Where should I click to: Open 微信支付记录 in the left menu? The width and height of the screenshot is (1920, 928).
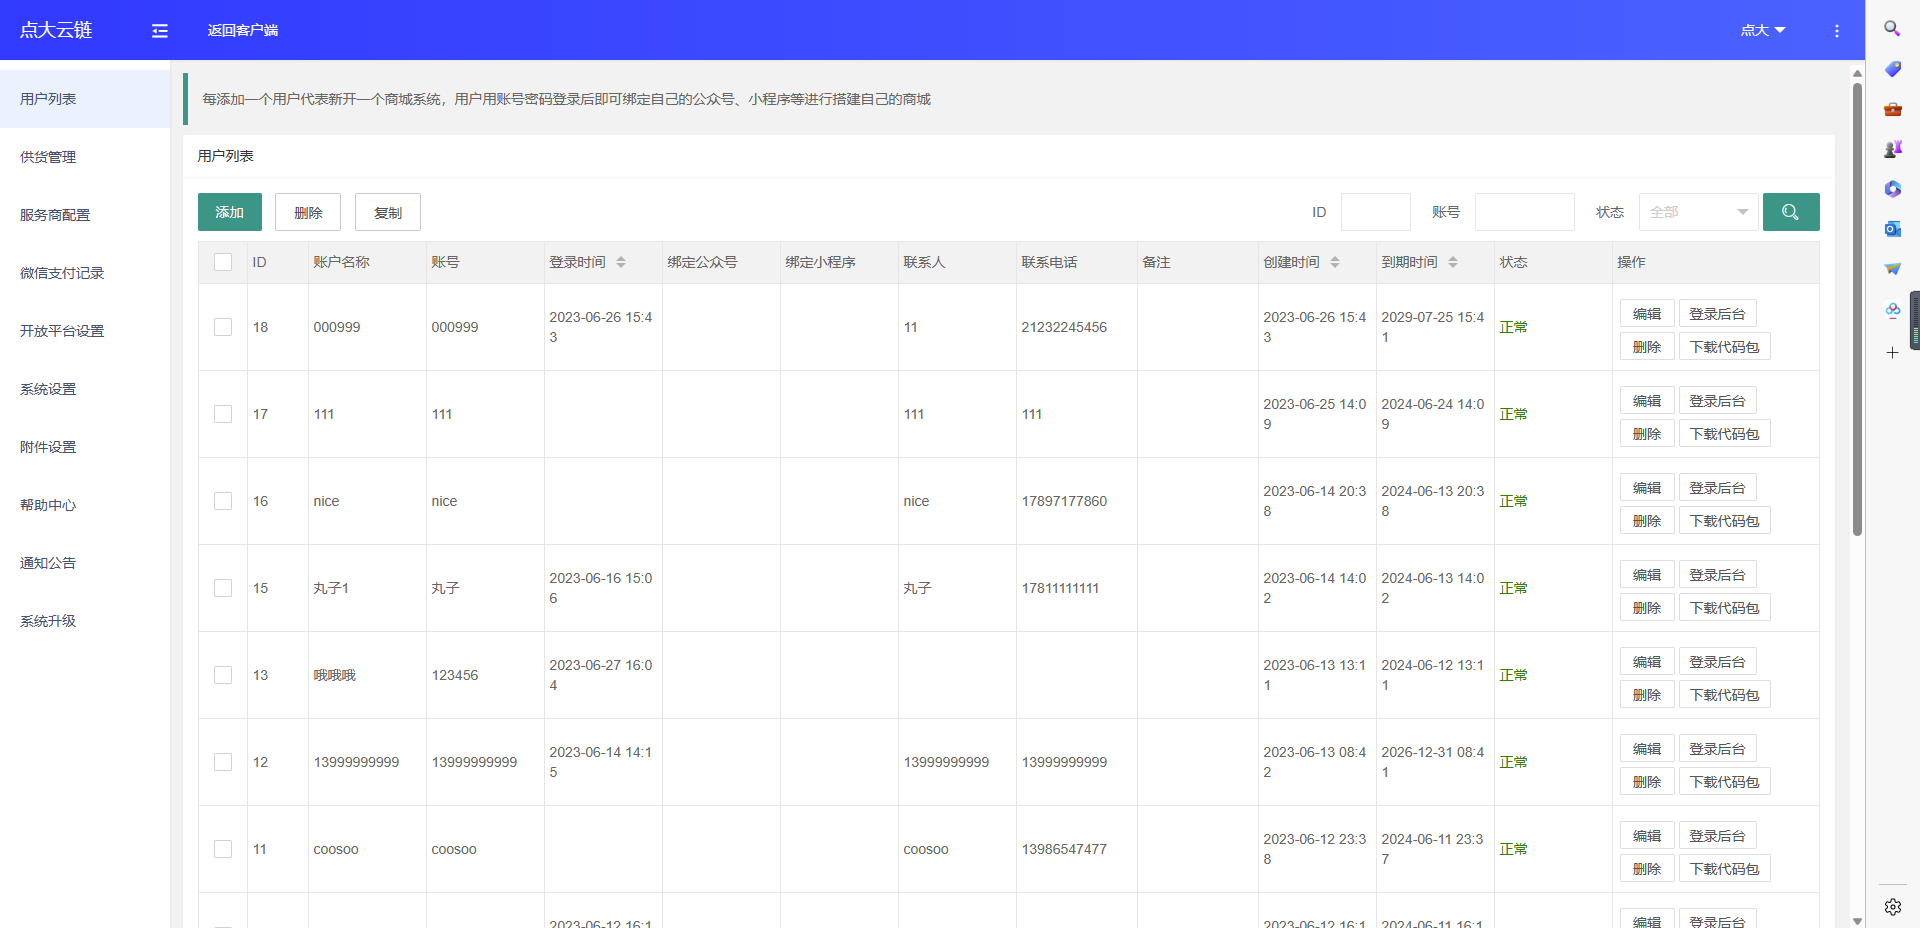(x=60, y=272)
